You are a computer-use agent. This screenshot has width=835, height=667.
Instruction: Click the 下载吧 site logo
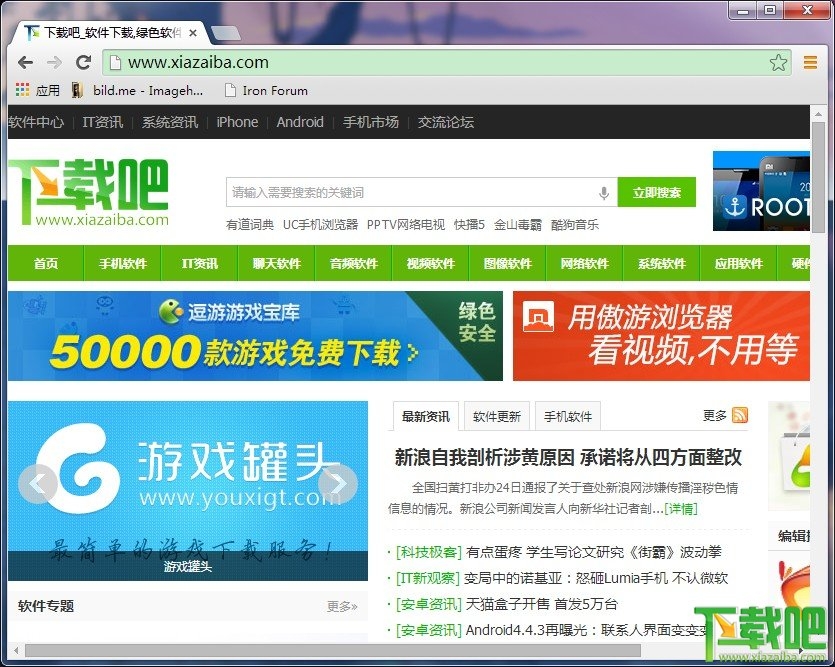click(88, 193)
